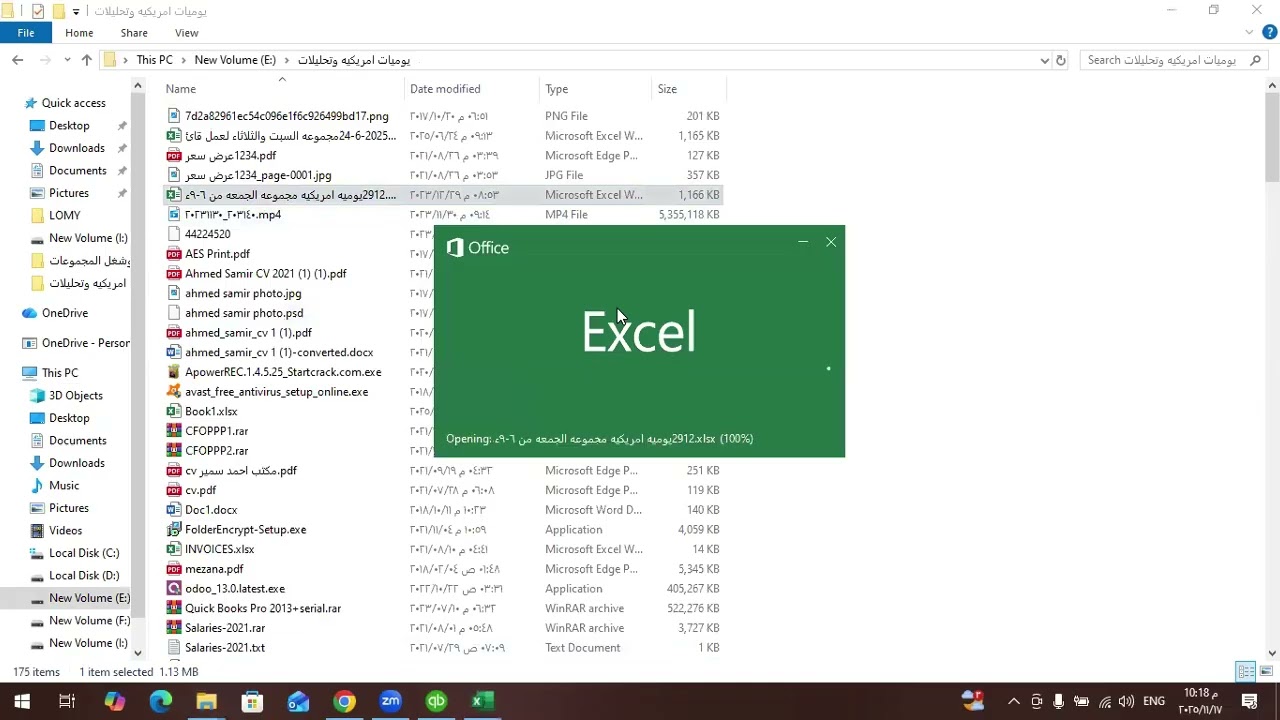
Task: Open the View ribbon tab
Action: pyautogui.click(x=187, y=33)
